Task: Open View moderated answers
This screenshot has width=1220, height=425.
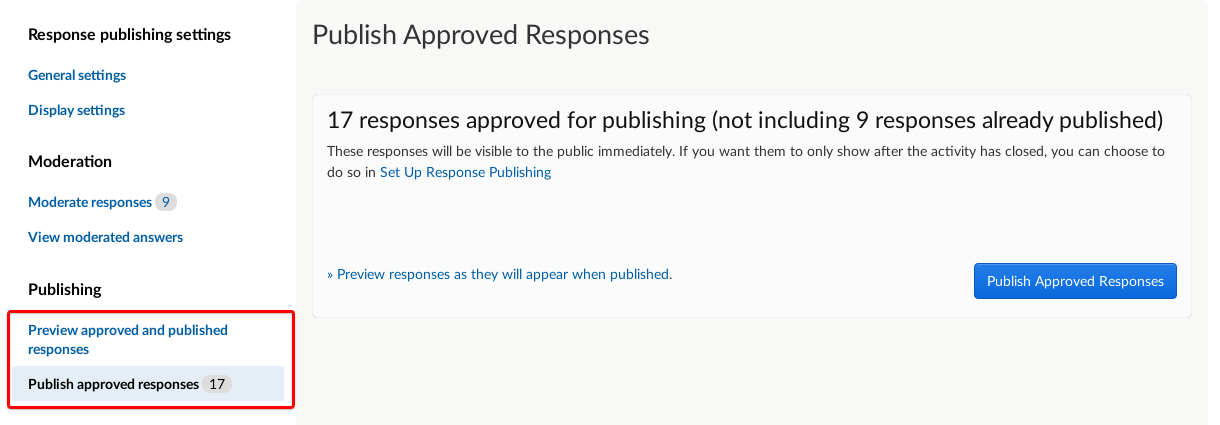Action: tap(105, 237)
